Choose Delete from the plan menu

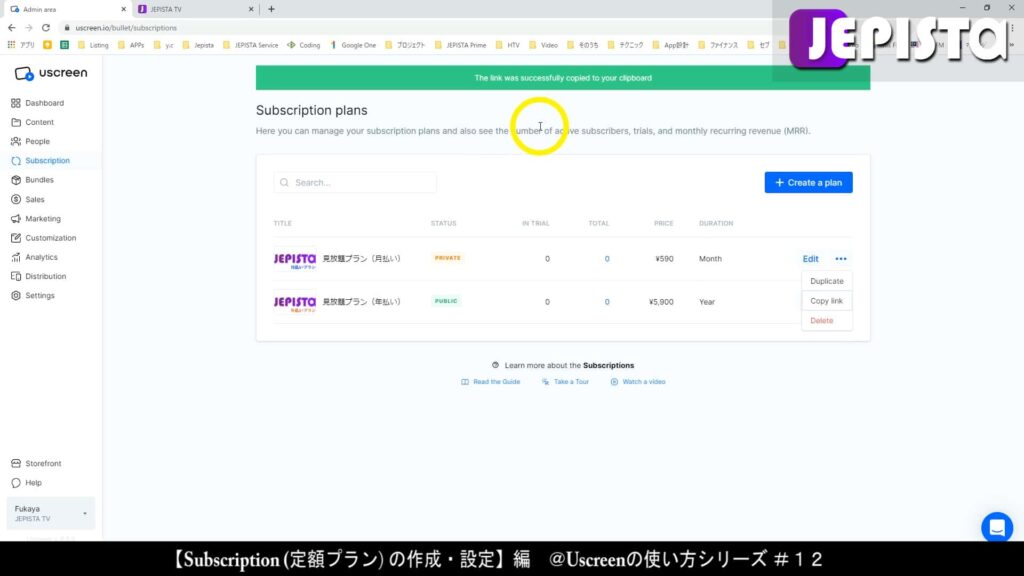822,321
